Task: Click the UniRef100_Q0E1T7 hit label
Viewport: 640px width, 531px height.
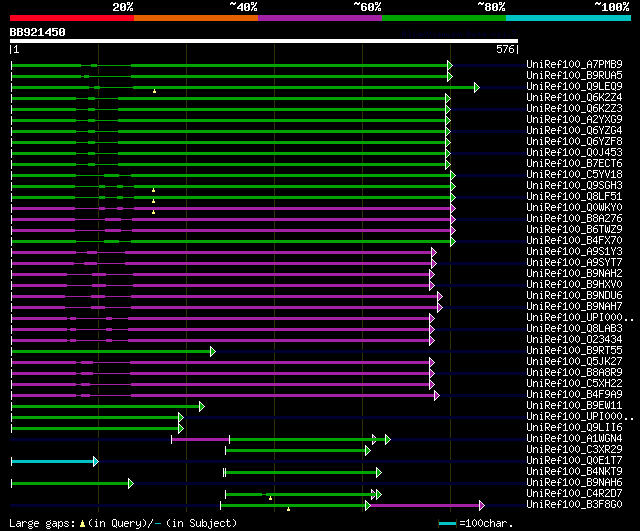Action: coord(574,460)
